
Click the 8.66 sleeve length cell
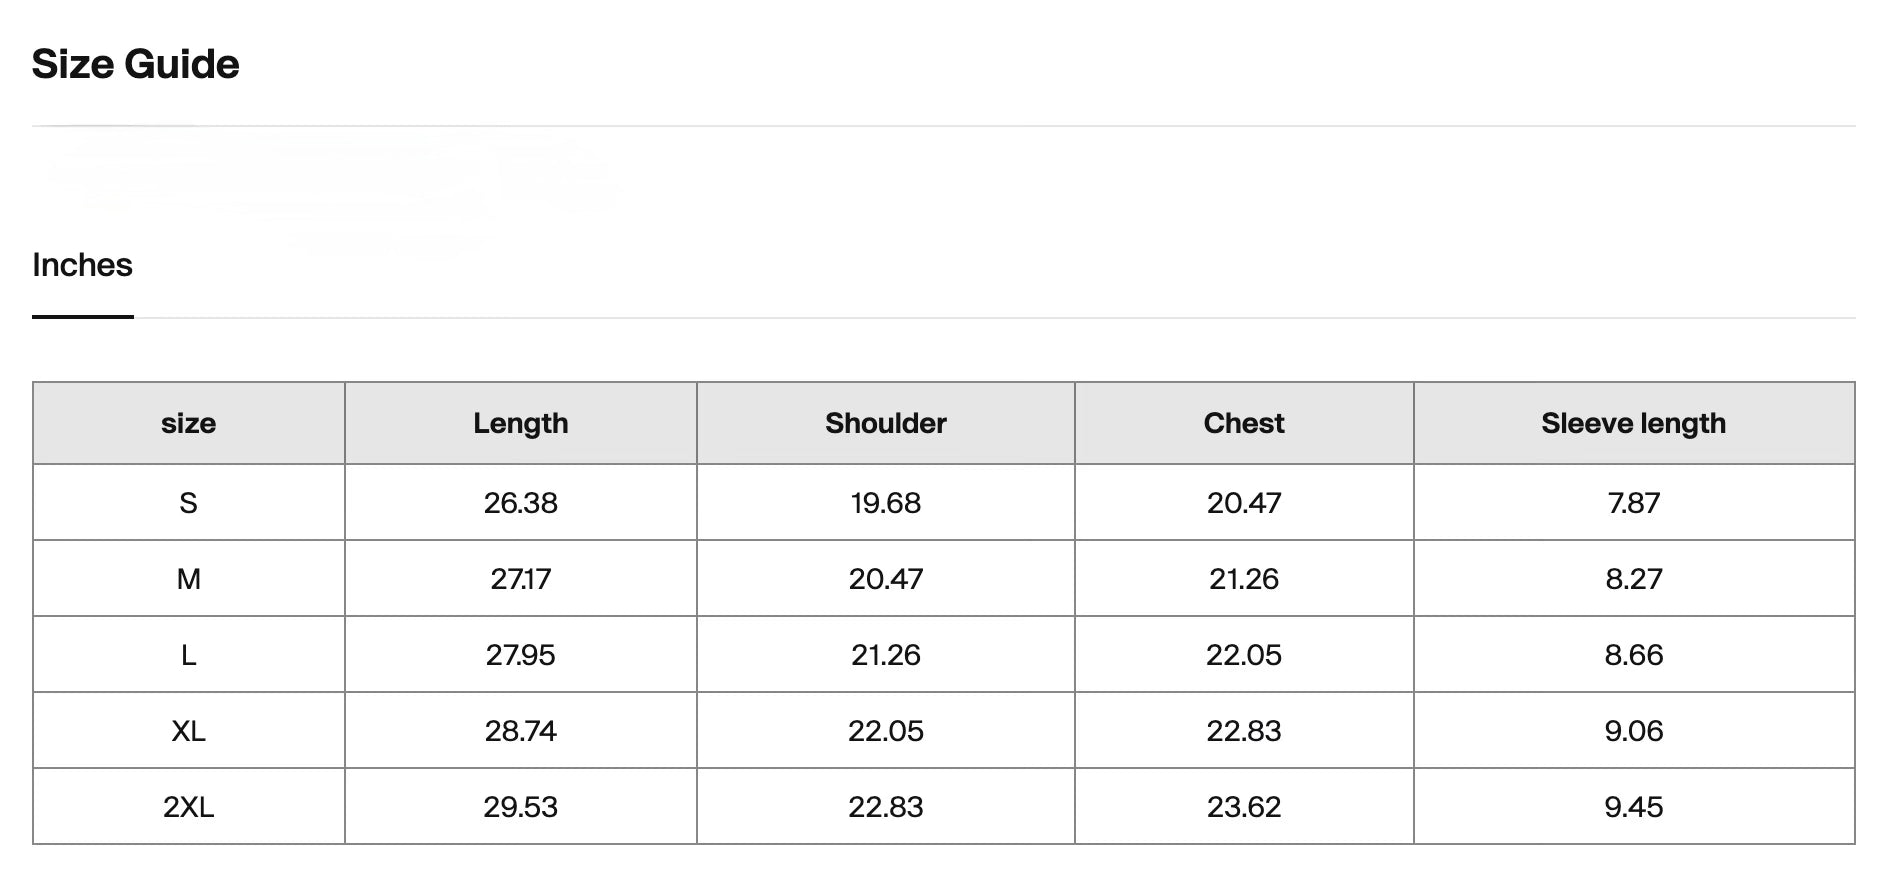[1634, 654]
